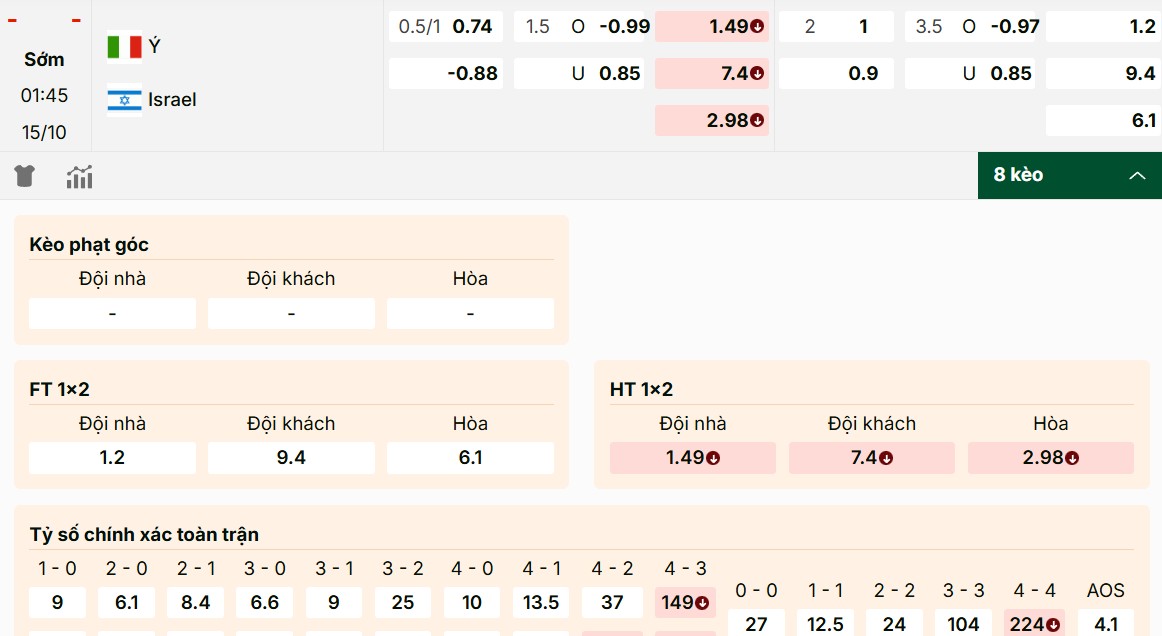Click the red drop arrow beside 1.49 odds
This screenshot has height=636, width=1162.
click(757, 26)
